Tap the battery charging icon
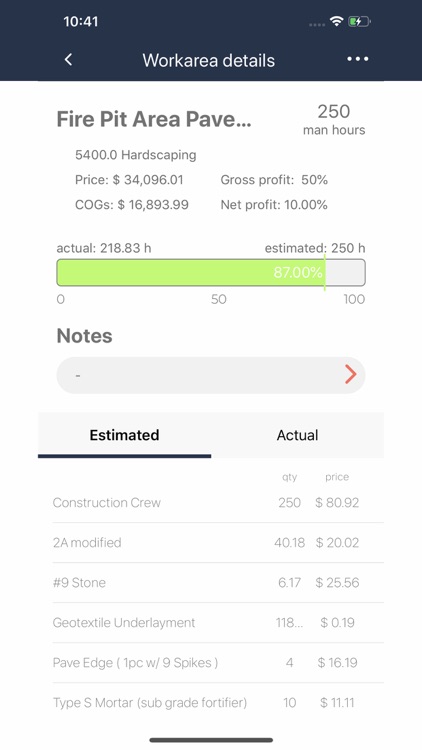 pyautogui.click(x=359, y=22)
